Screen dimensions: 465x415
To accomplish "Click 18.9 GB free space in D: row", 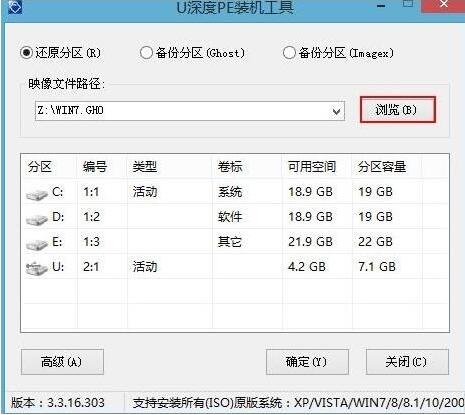I will (310, 217).
